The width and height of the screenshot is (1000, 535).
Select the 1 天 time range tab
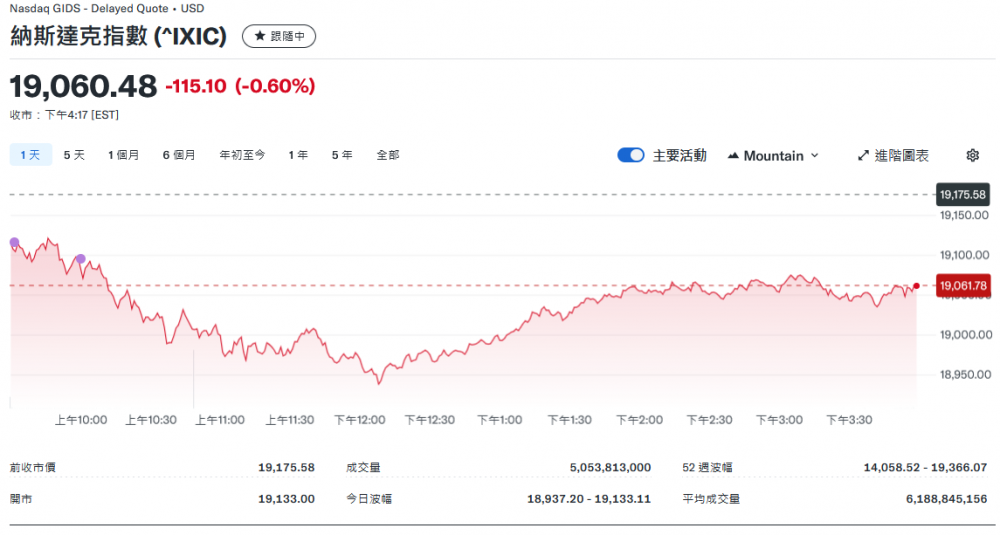pyautogui.click(x=30, y=155)
